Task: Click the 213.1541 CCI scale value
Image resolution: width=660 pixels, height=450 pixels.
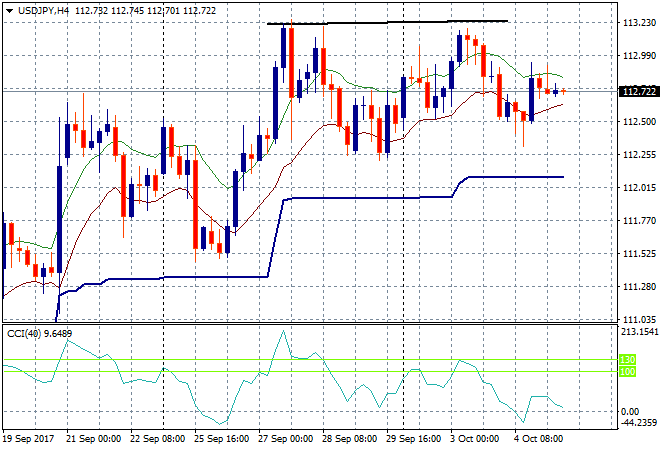Action: click(x=639, y=332)
